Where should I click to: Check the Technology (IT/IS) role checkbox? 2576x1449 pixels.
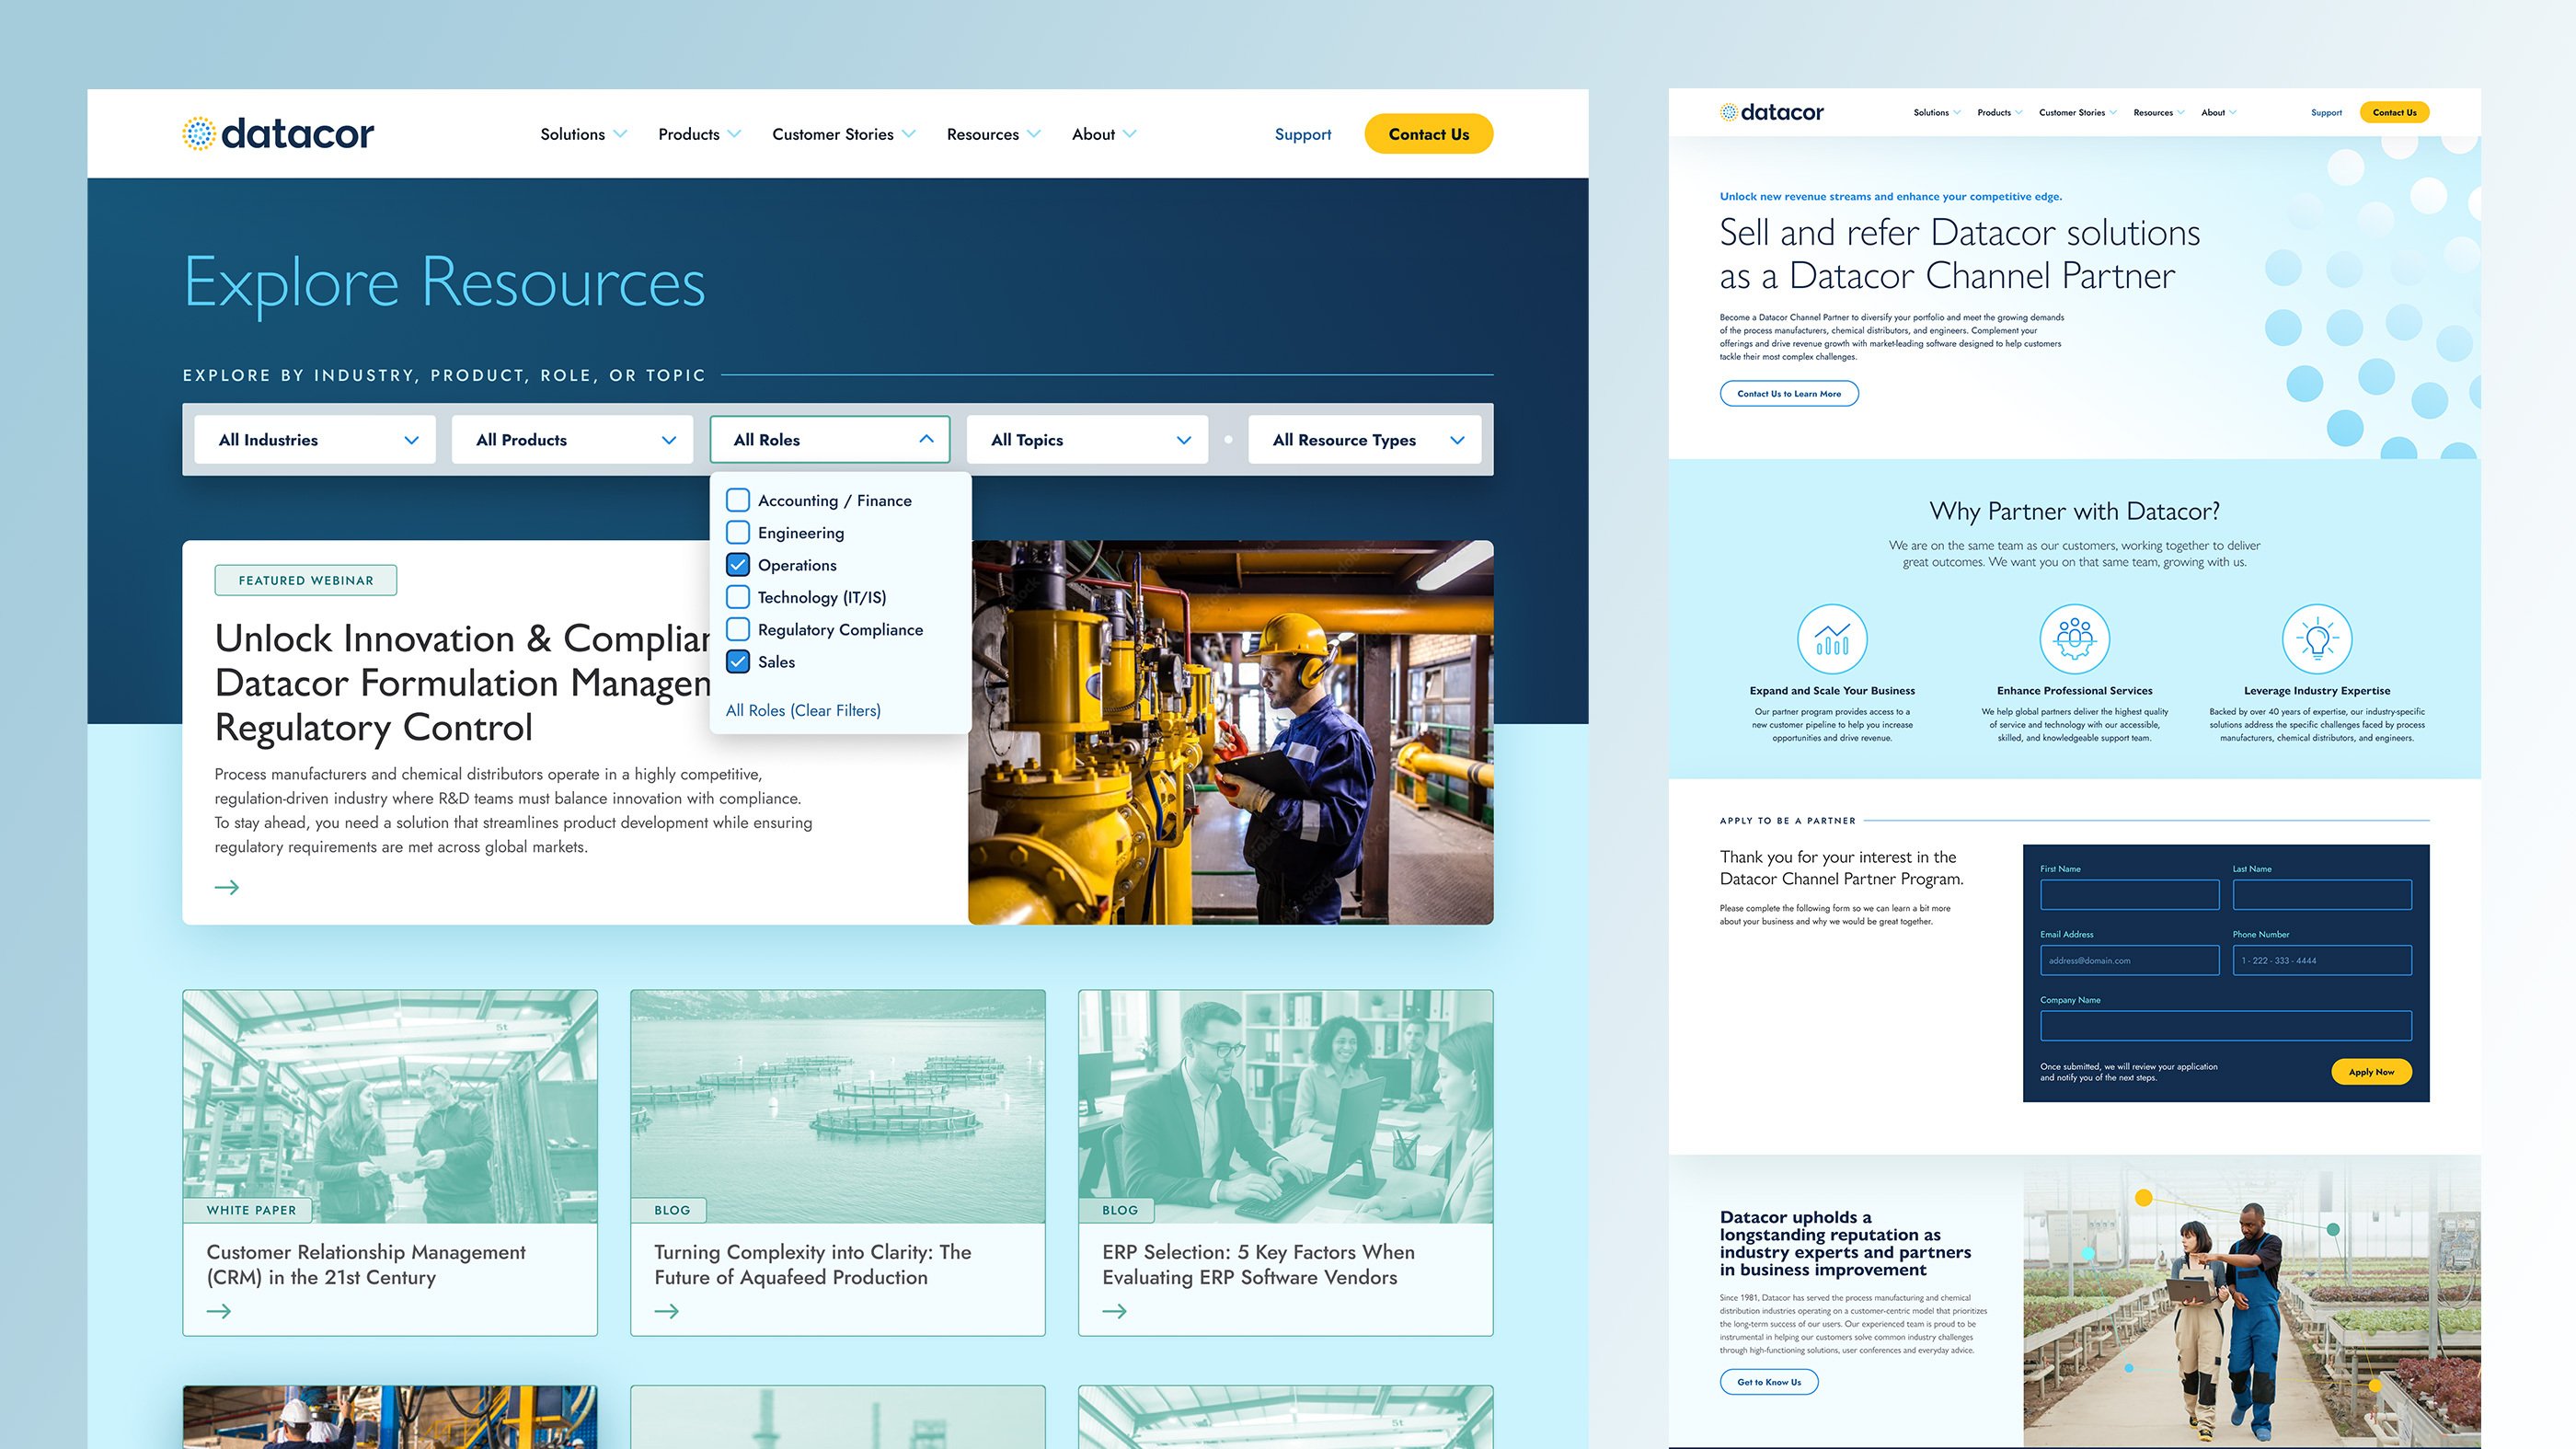pos(738,597)
